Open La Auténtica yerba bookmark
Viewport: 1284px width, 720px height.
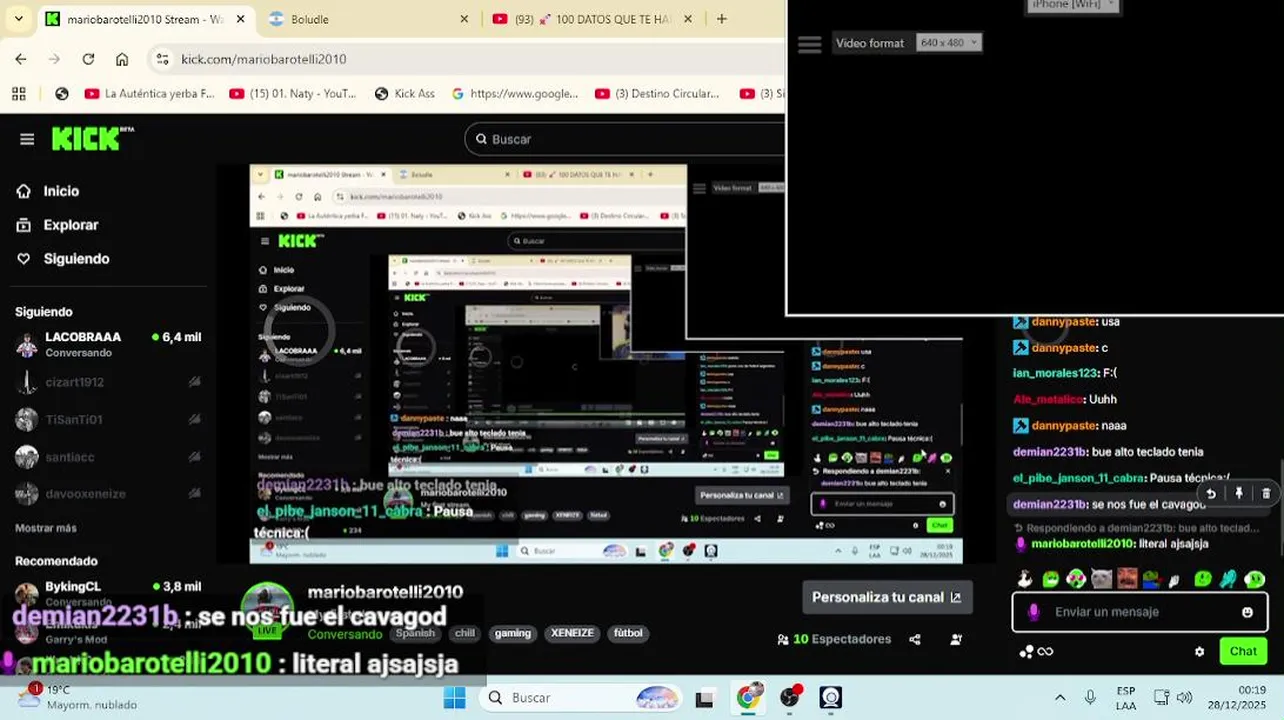click(x=150, y=93)
